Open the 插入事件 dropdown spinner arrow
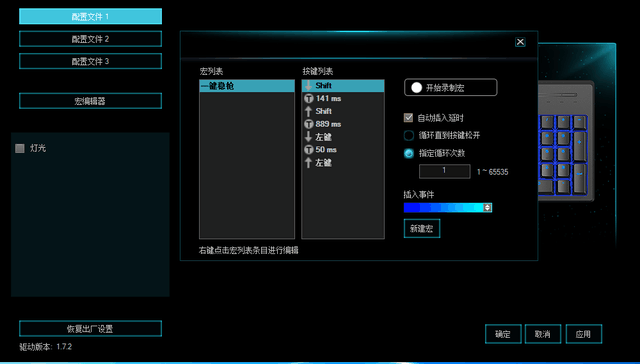This screenshot has height=364, width=640. point(487,208)
